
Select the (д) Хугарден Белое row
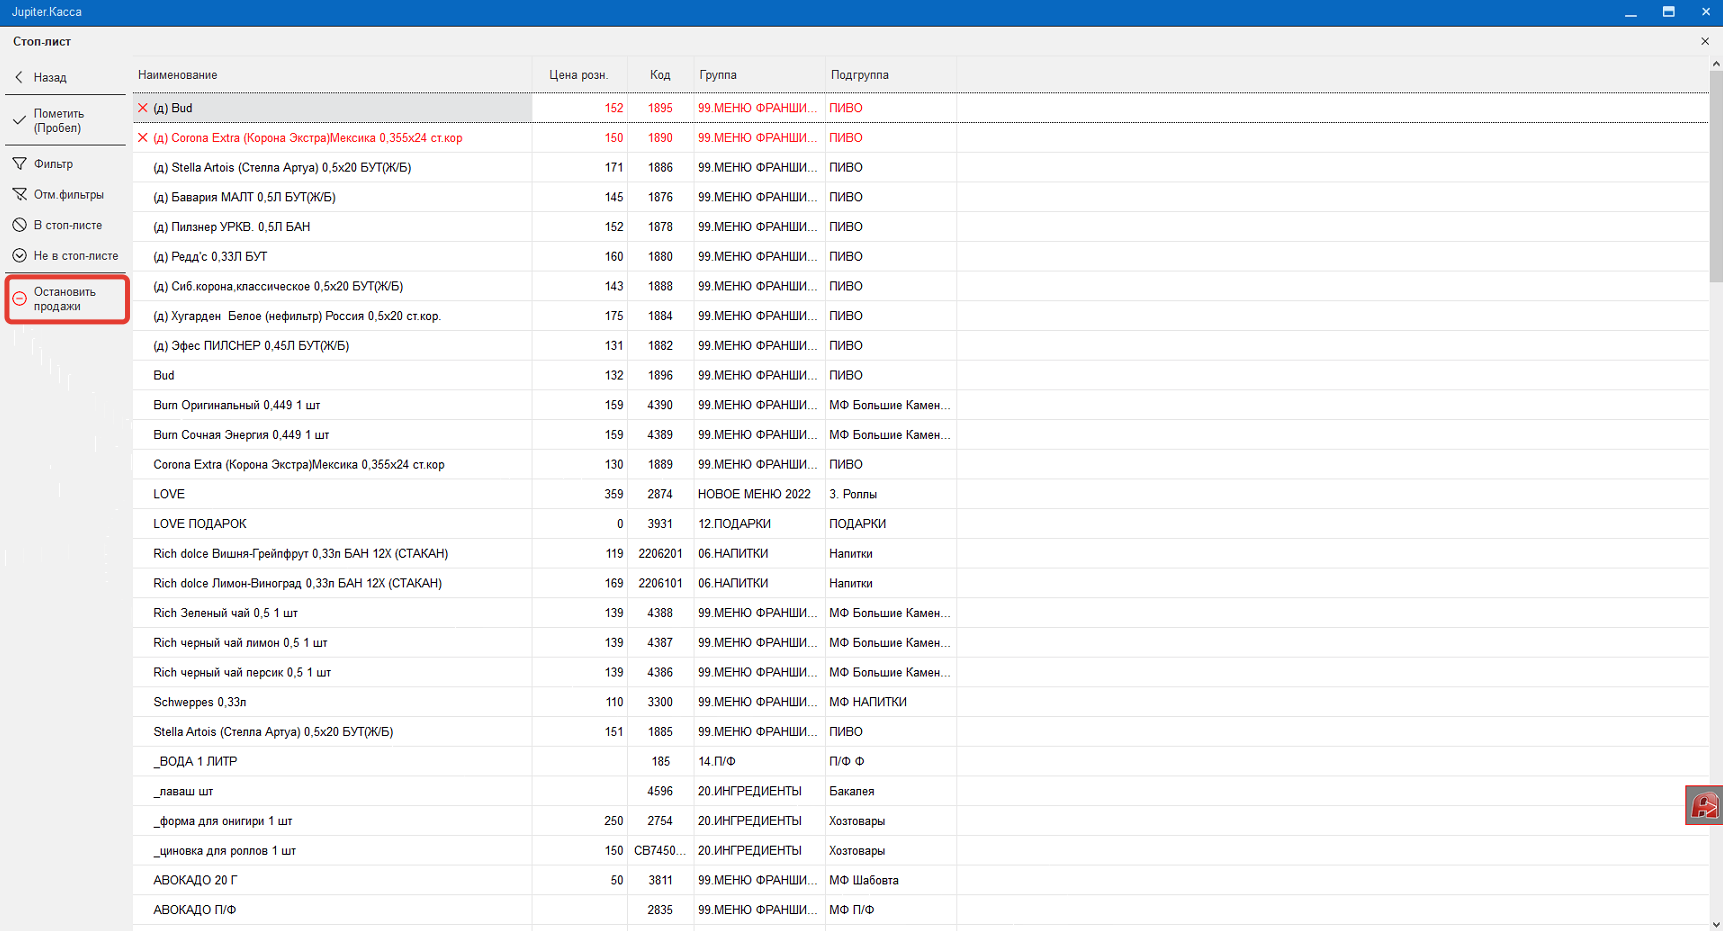920,316
